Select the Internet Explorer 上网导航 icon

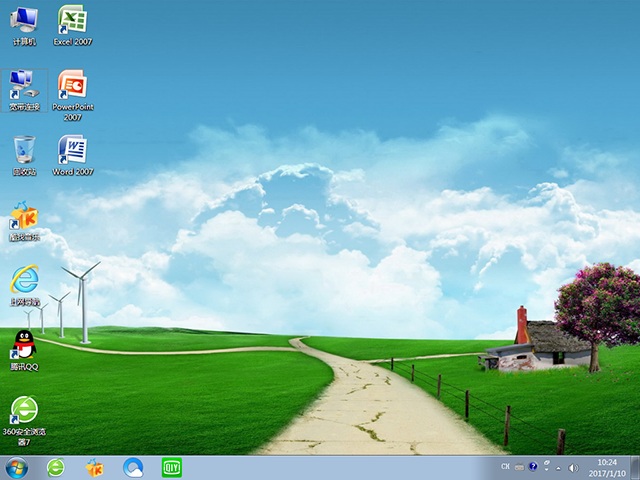click(x=24, y=282)
